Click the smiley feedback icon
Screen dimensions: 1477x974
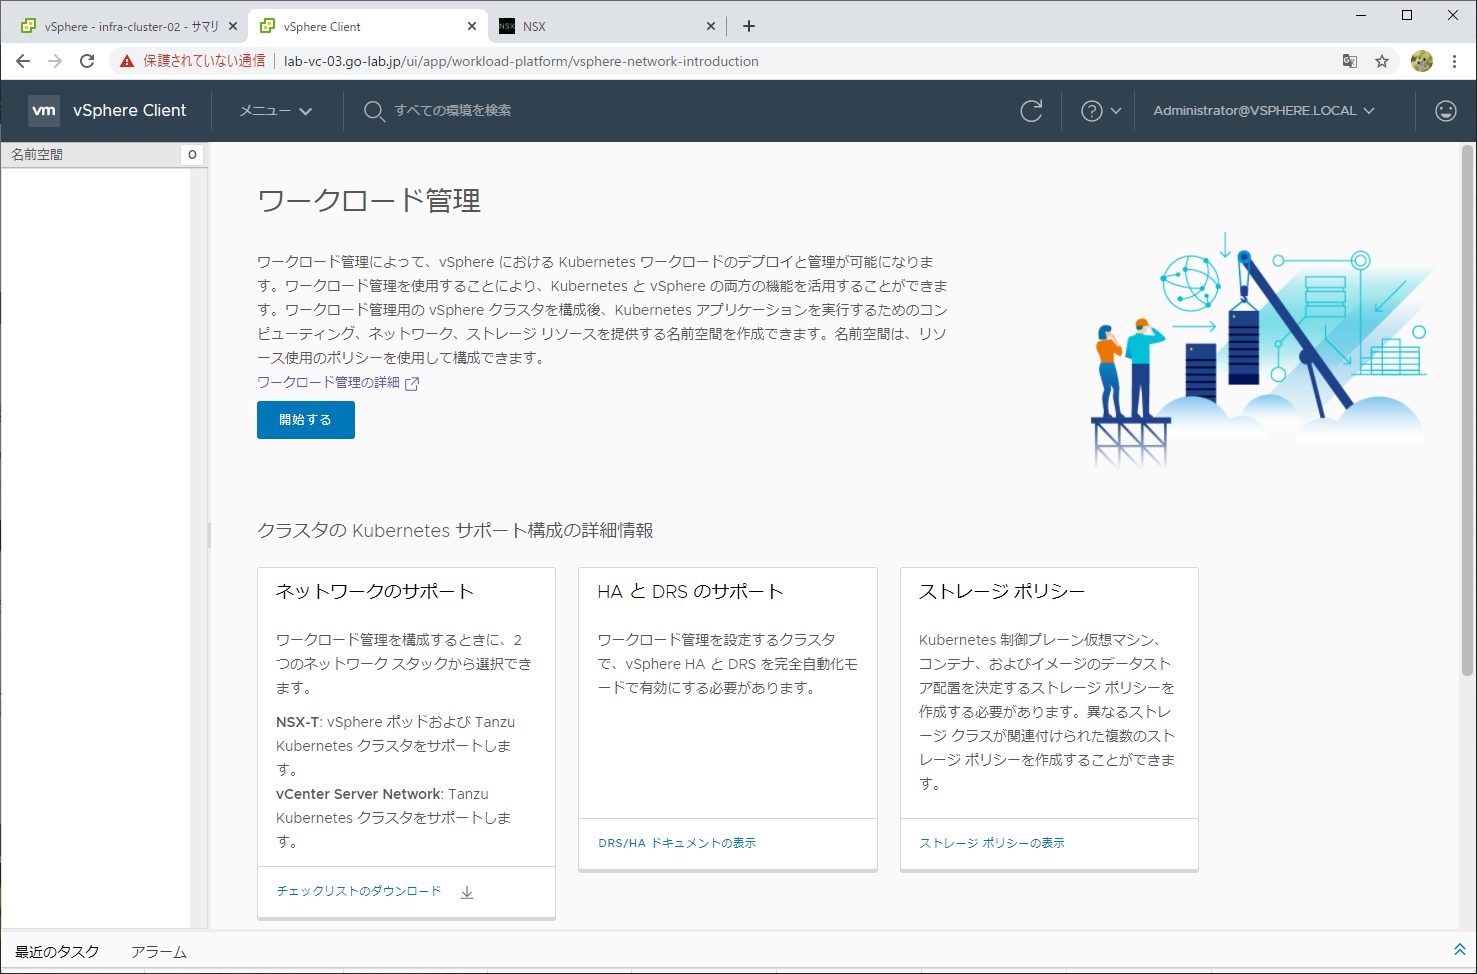(x=1446, y=111)
